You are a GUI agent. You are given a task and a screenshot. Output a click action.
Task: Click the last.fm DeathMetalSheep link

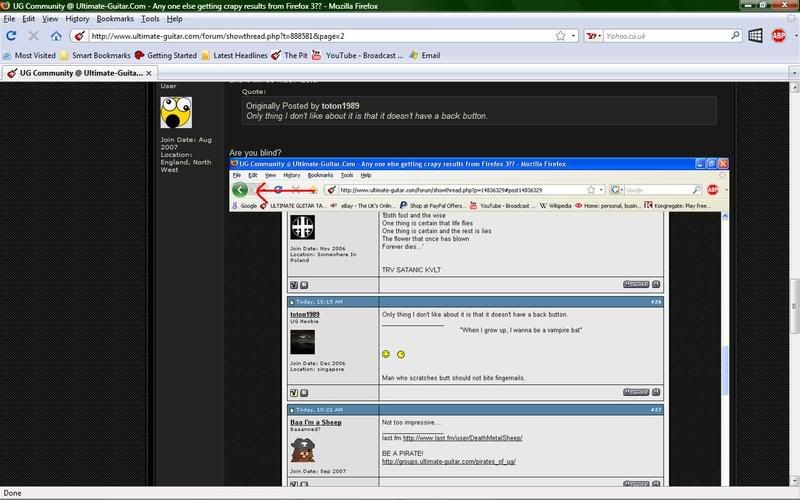[x=462, y=438]
